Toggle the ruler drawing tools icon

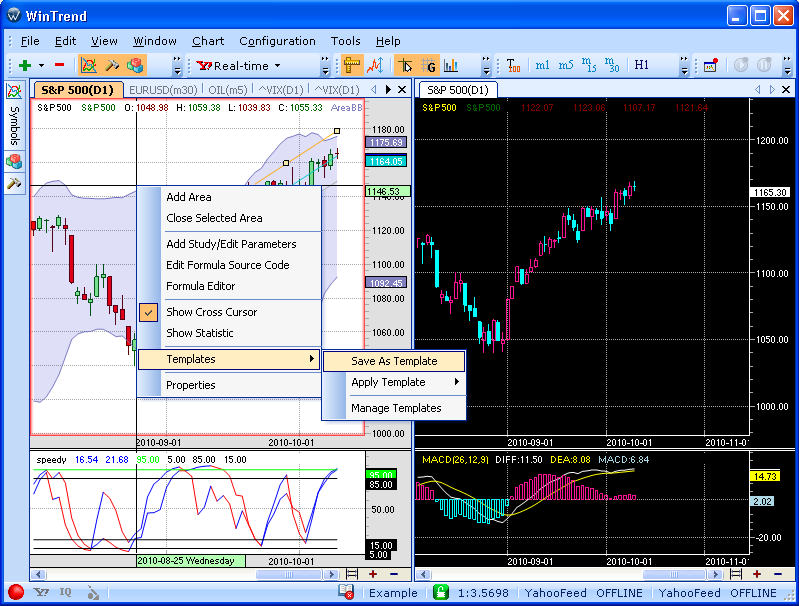tap(352, 65)
